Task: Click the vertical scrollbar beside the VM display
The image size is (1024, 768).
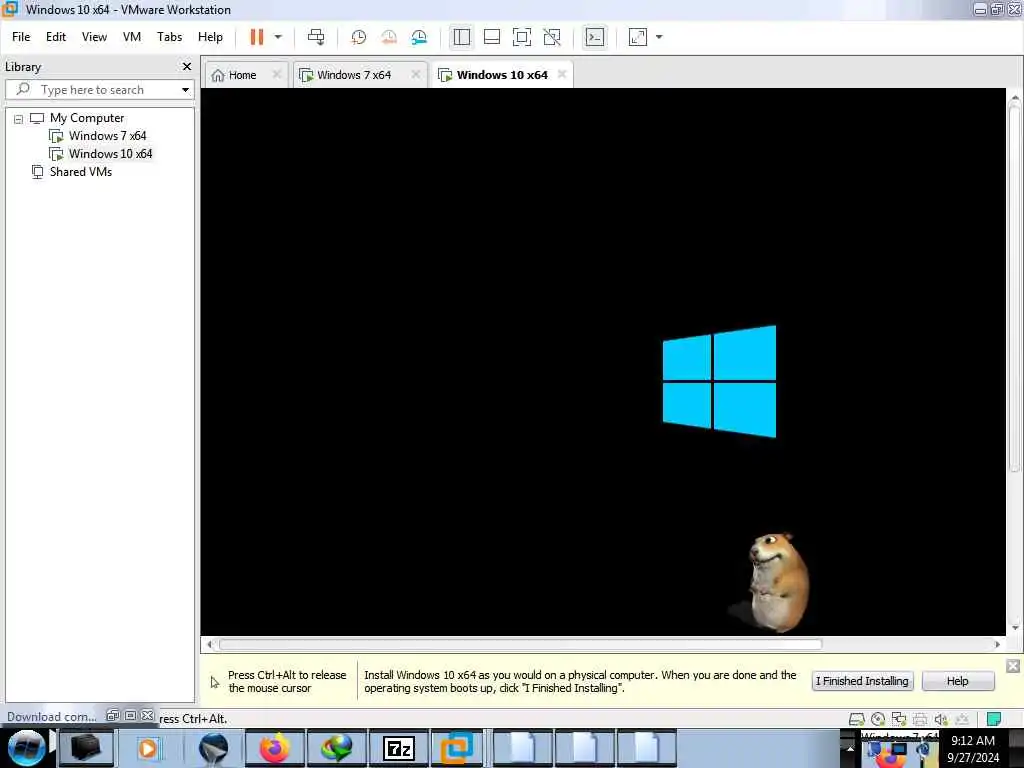Action: pyautogui.click(x=1014, y=287)
